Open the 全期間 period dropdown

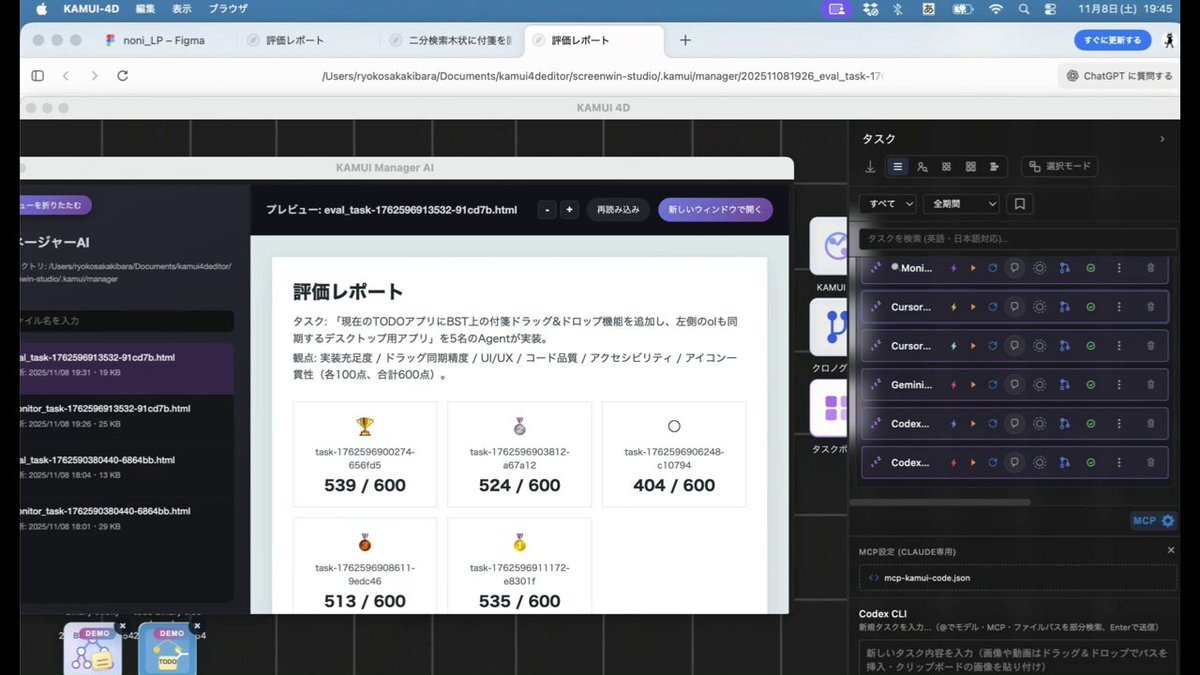point(960,204)
